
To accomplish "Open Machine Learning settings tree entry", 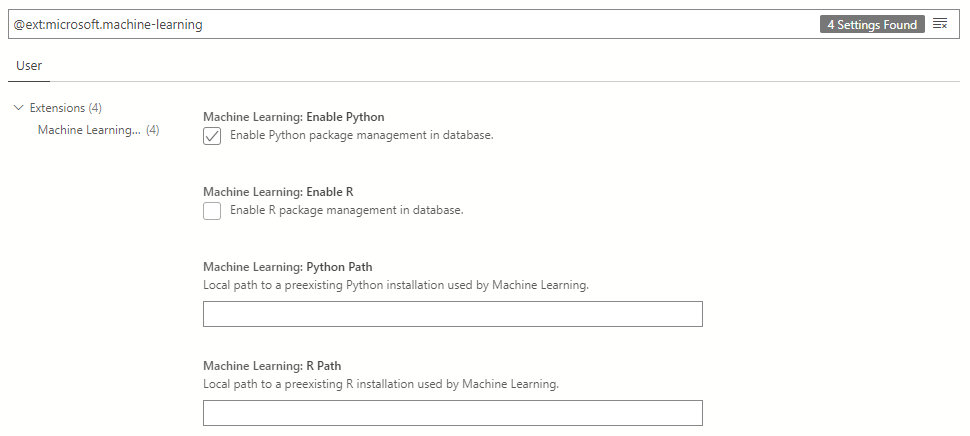I will coord(89,130).
